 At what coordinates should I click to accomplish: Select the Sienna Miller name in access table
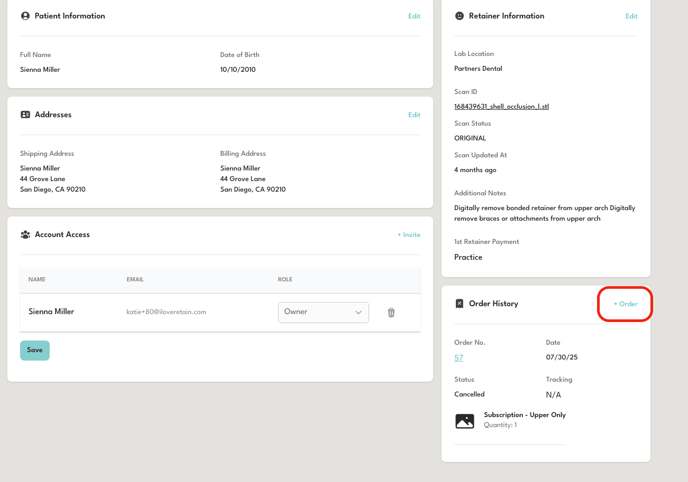pyautogui.click(x=51, y=312)
